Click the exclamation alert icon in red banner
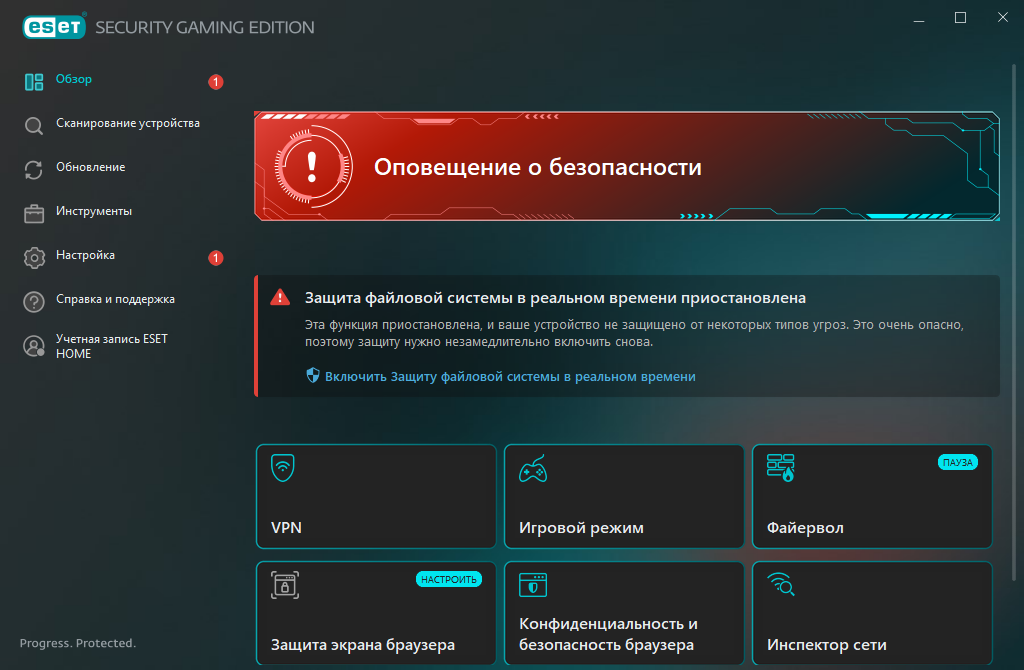 pos(312,167)
